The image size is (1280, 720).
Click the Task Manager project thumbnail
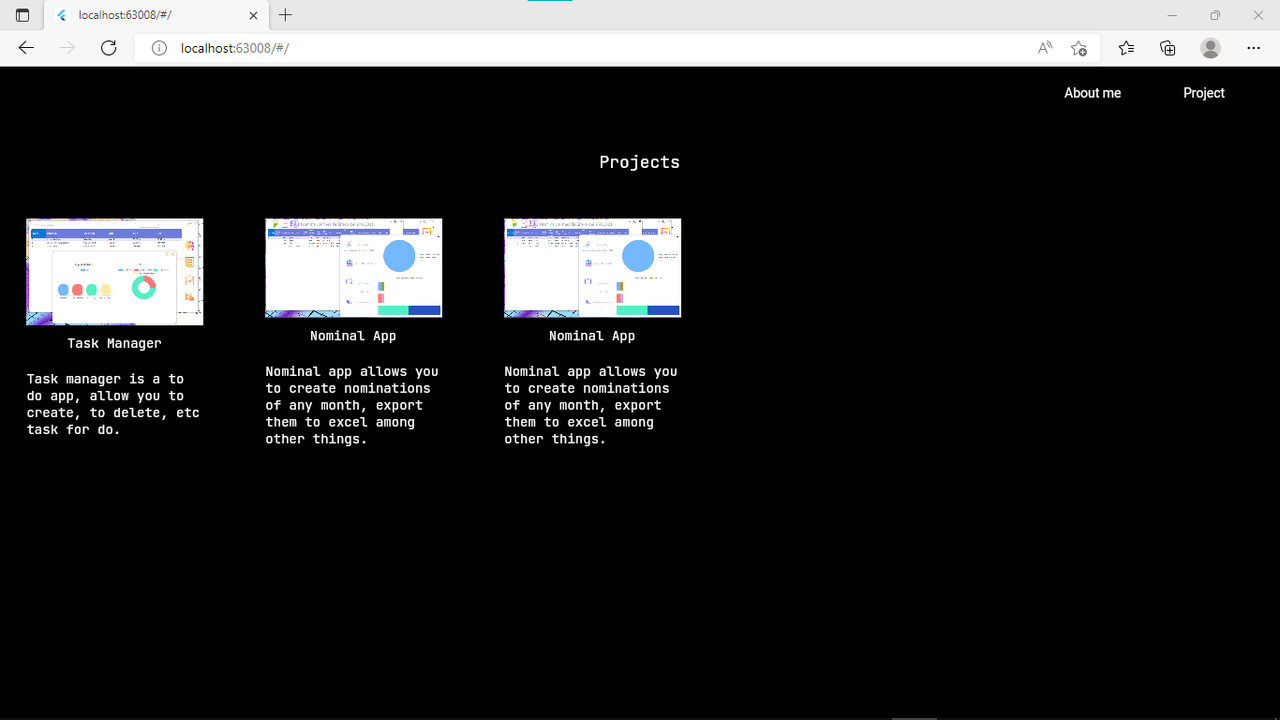coord(114,271)
